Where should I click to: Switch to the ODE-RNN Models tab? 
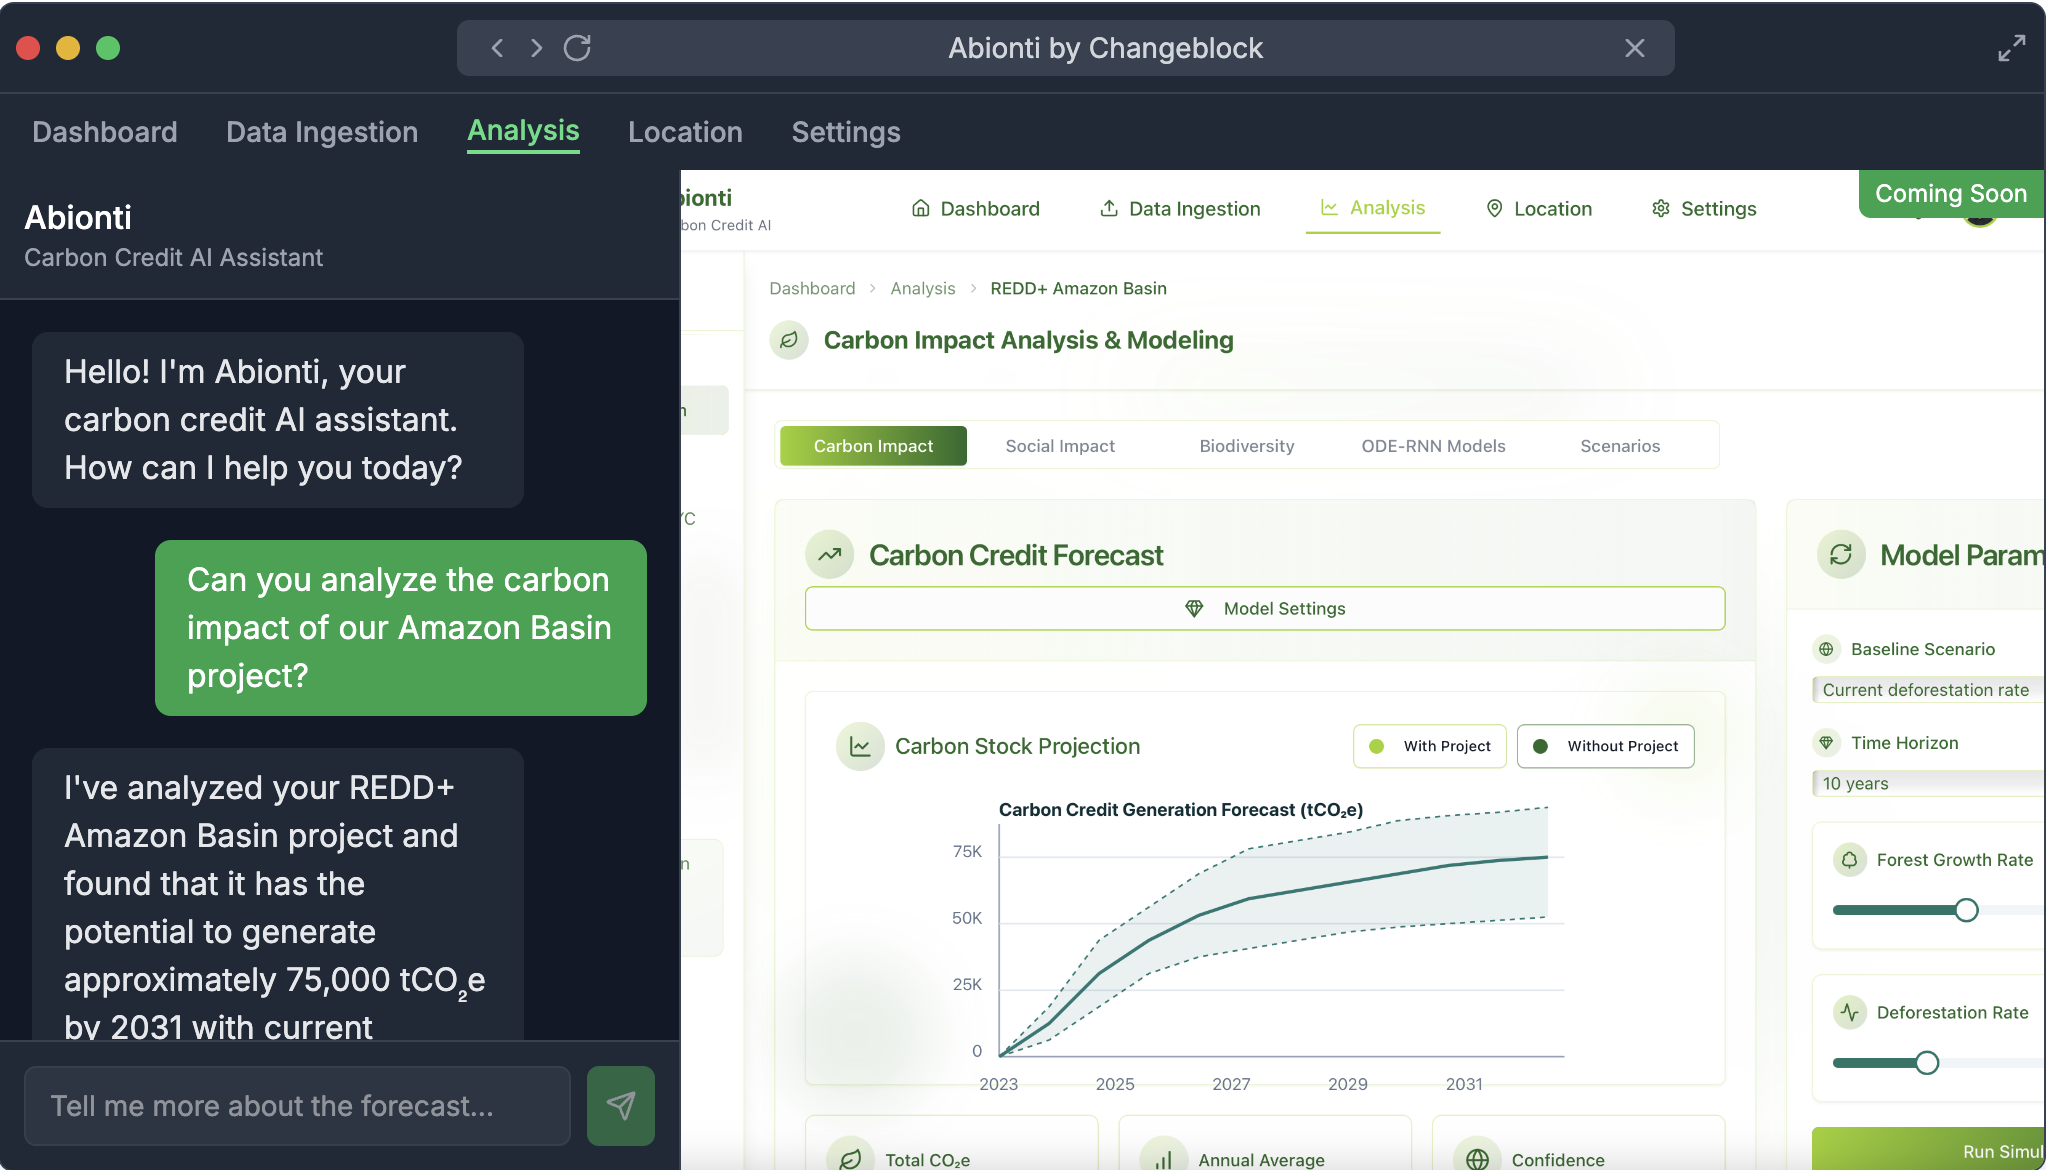1433,446
